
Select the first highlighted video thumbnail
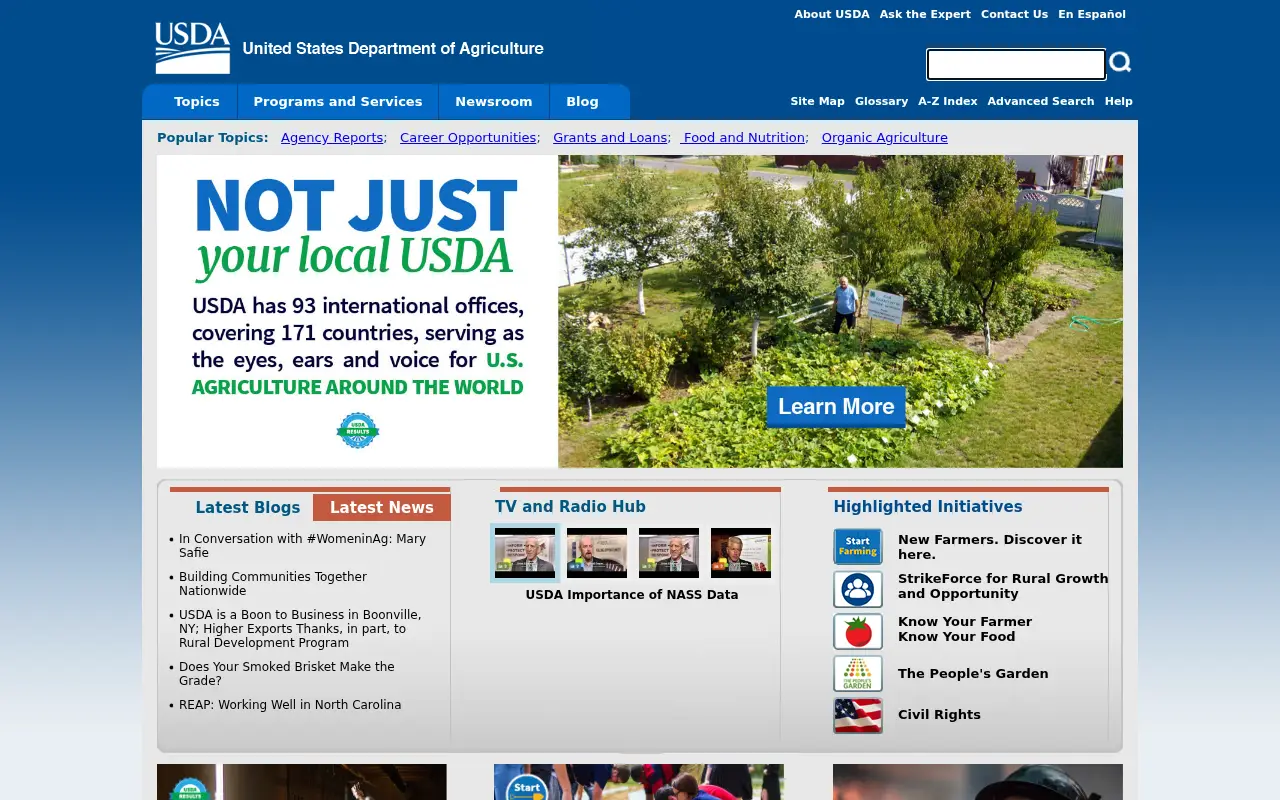[525, 553]
